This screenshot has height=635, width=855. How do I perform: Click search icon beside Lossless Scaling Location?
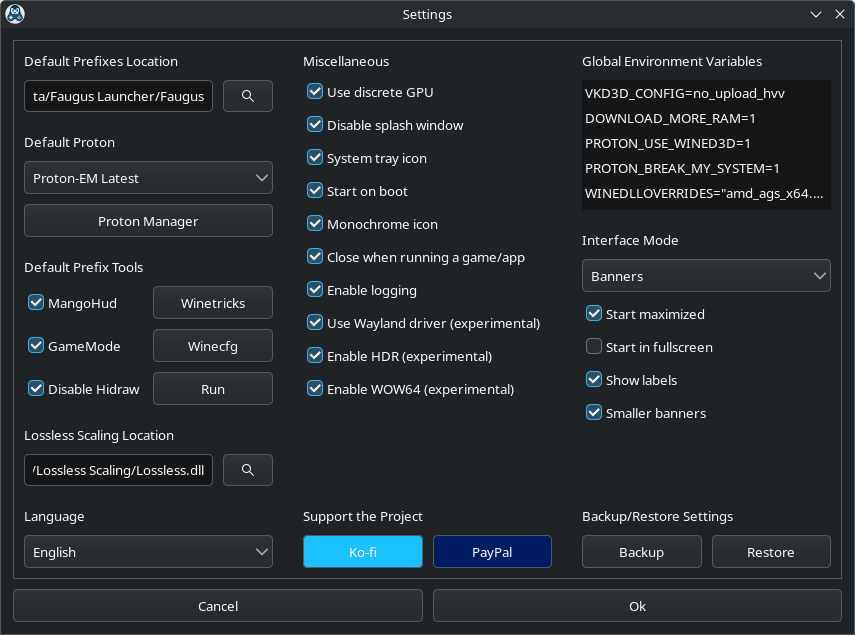coord(248,470)
